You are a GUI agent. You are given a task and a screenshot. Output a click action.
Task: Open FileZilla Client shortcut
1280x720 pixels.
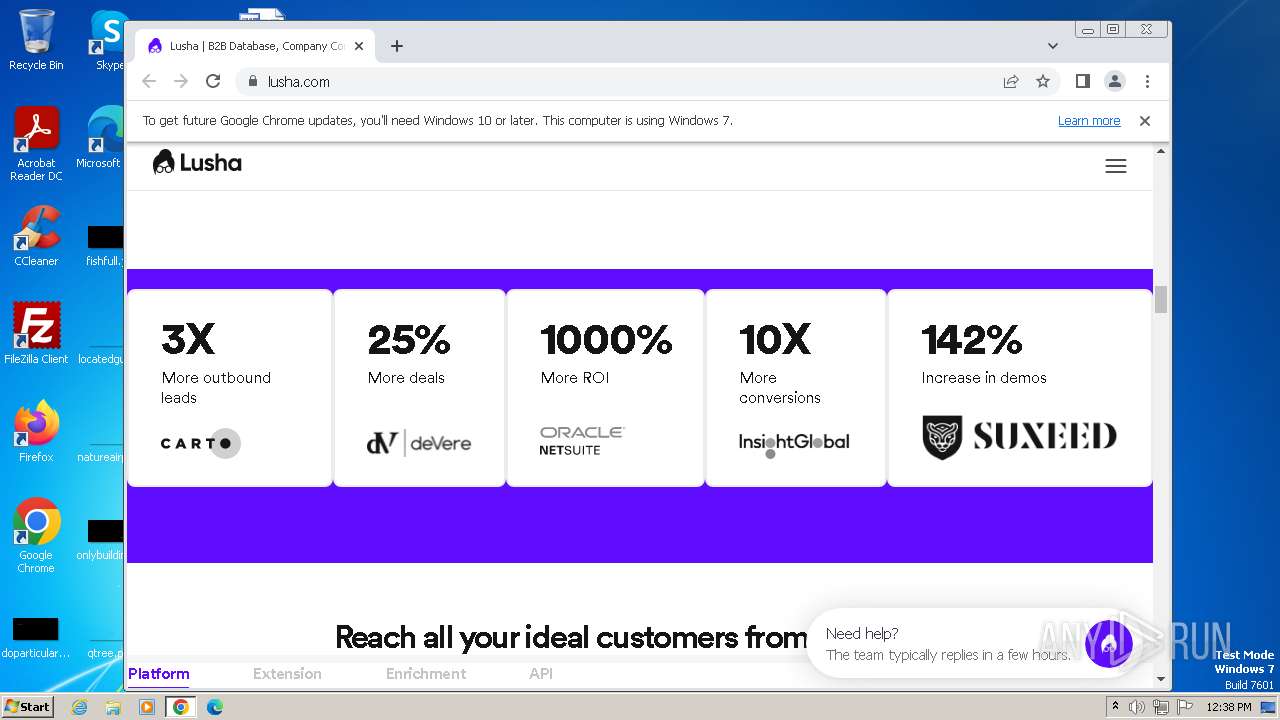(x=36, y=334)
